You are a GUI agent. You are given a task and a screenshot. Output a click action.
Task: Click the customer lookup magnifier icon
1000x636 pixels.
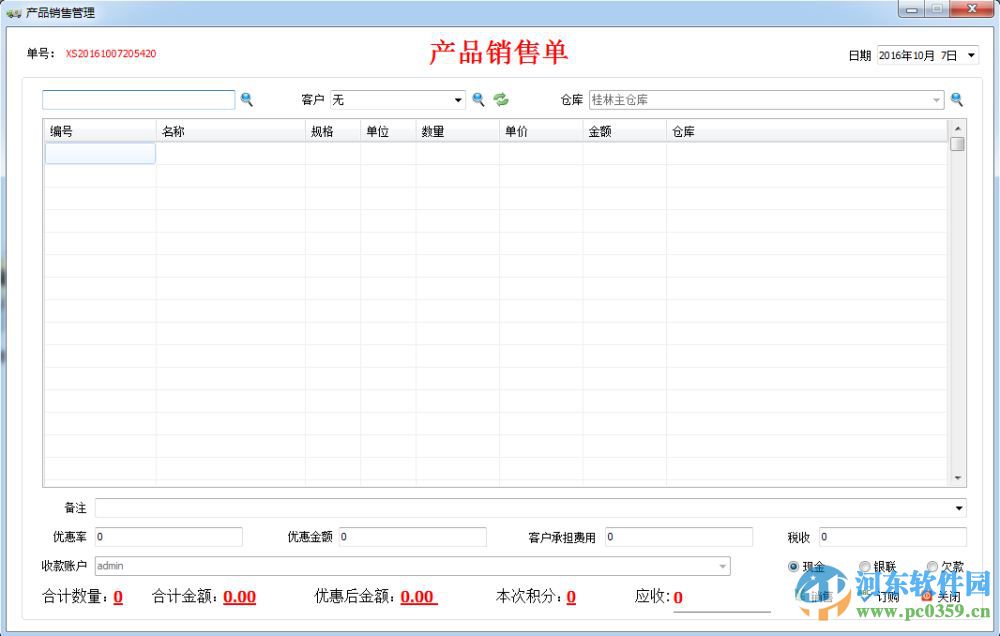pyautogui.click(x=479, y=100)
